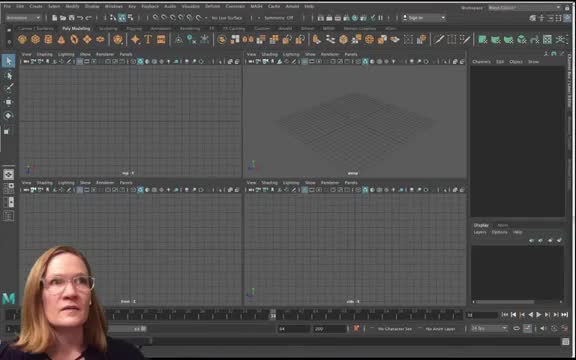Toggle Snap to Curves magnet icon

tap(164, 18)
